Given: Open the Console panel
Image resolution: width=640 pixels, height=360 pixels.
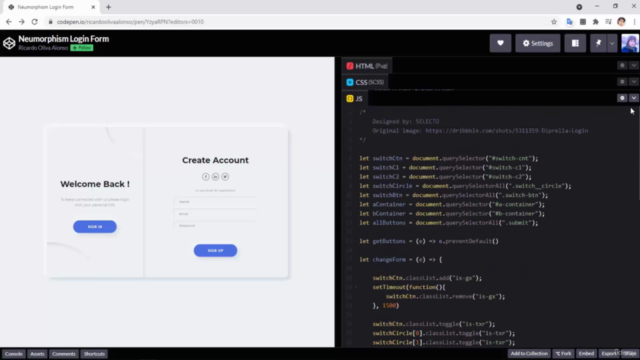Looking at the screenshot, I should tap(13, 354).
